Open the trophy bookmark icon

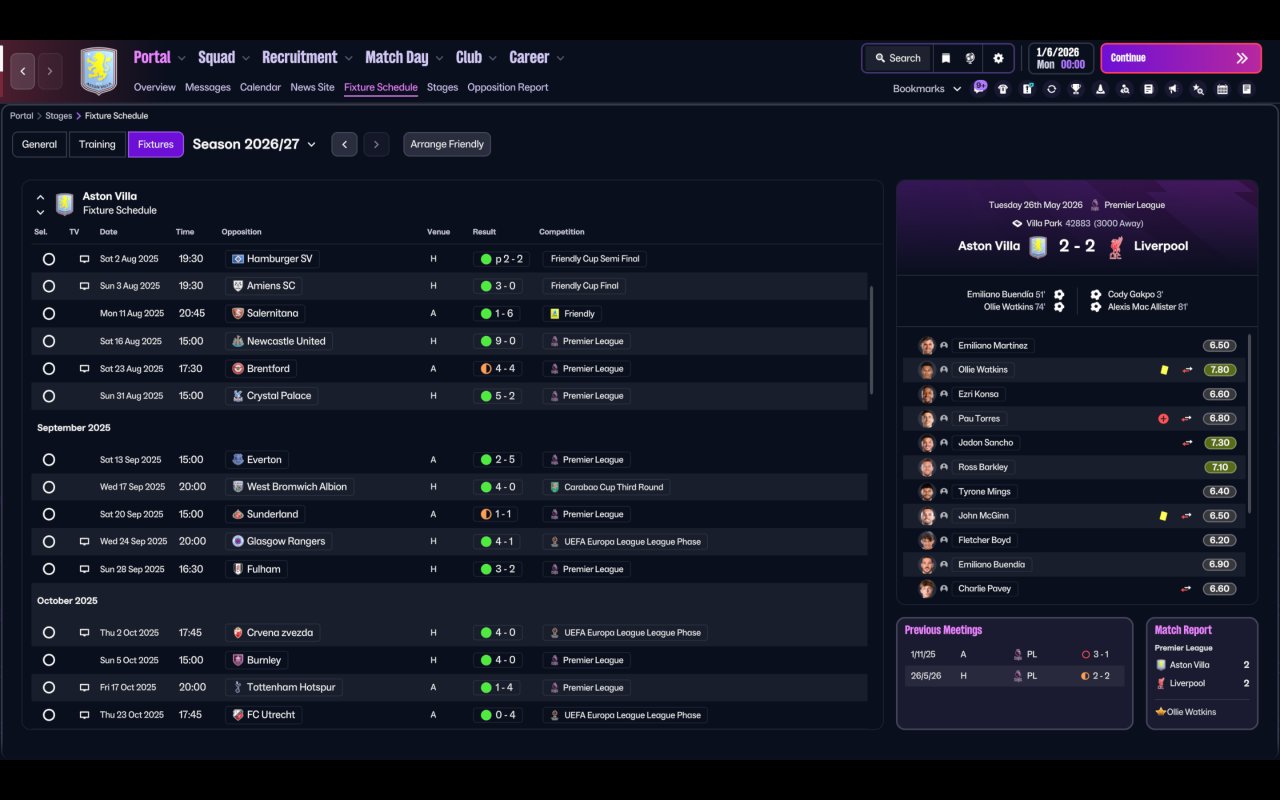(1076, 89)
